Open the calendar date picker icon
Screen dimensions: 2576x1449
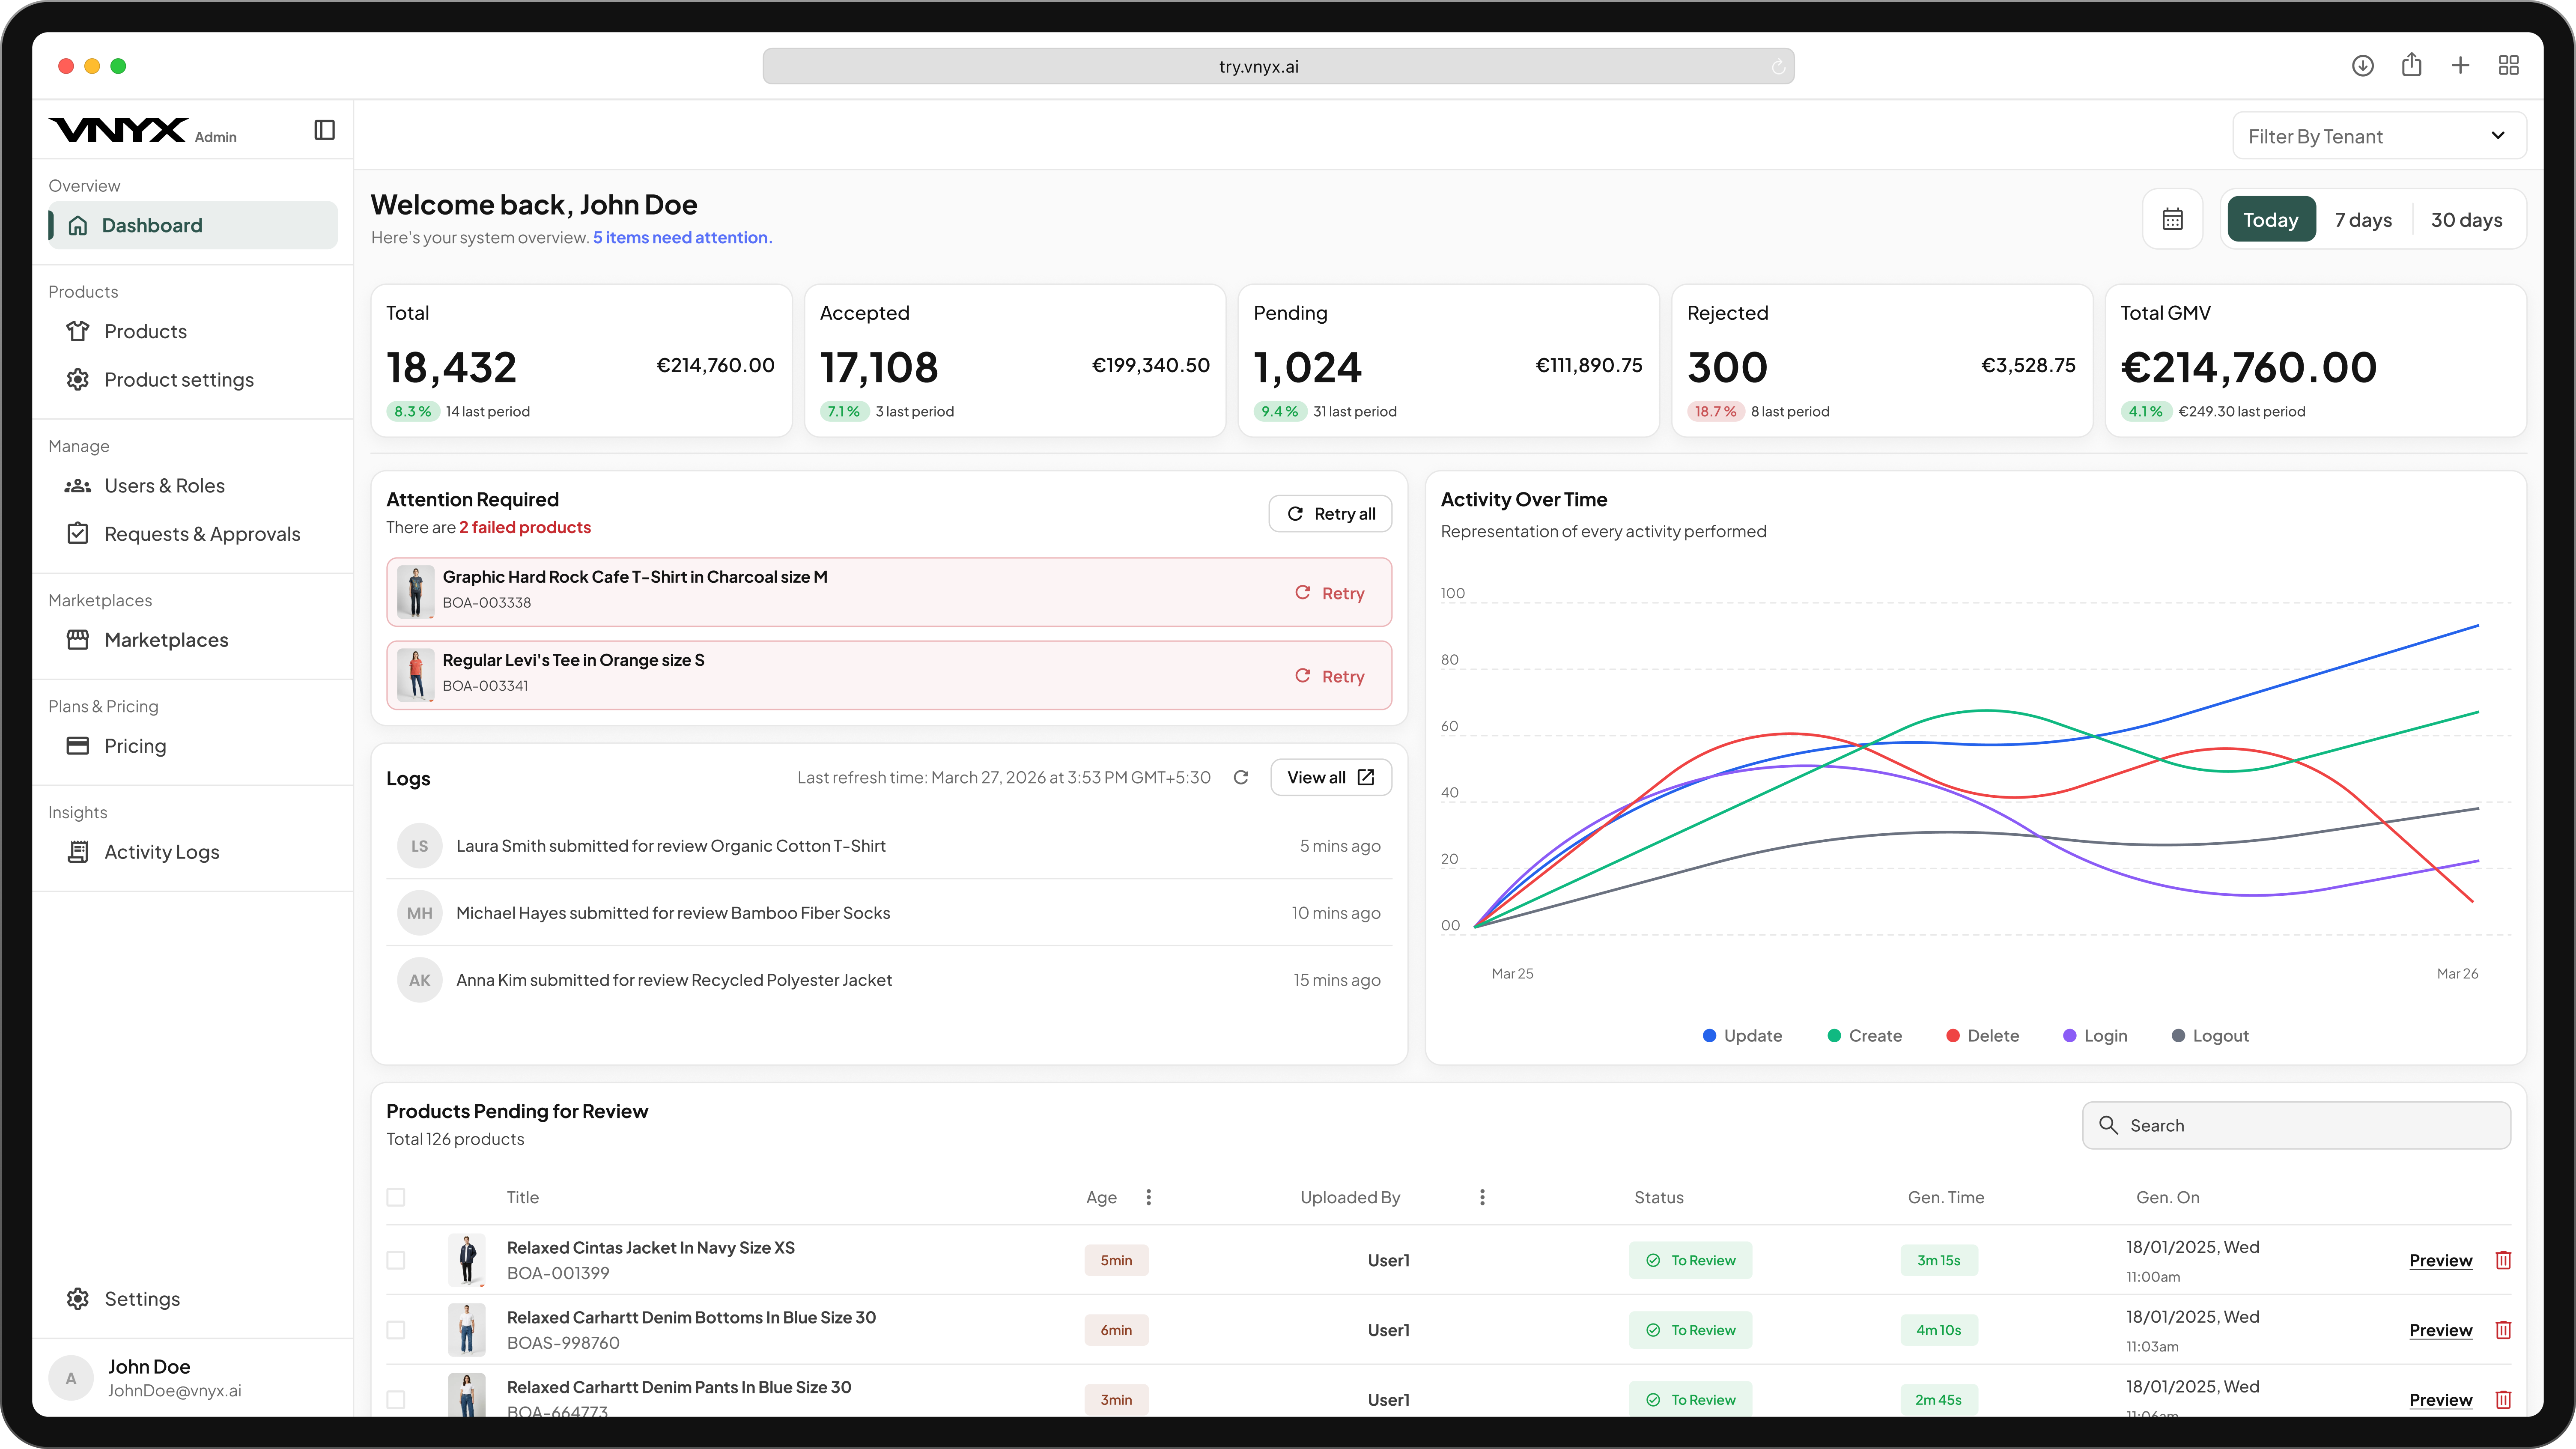2172,219
